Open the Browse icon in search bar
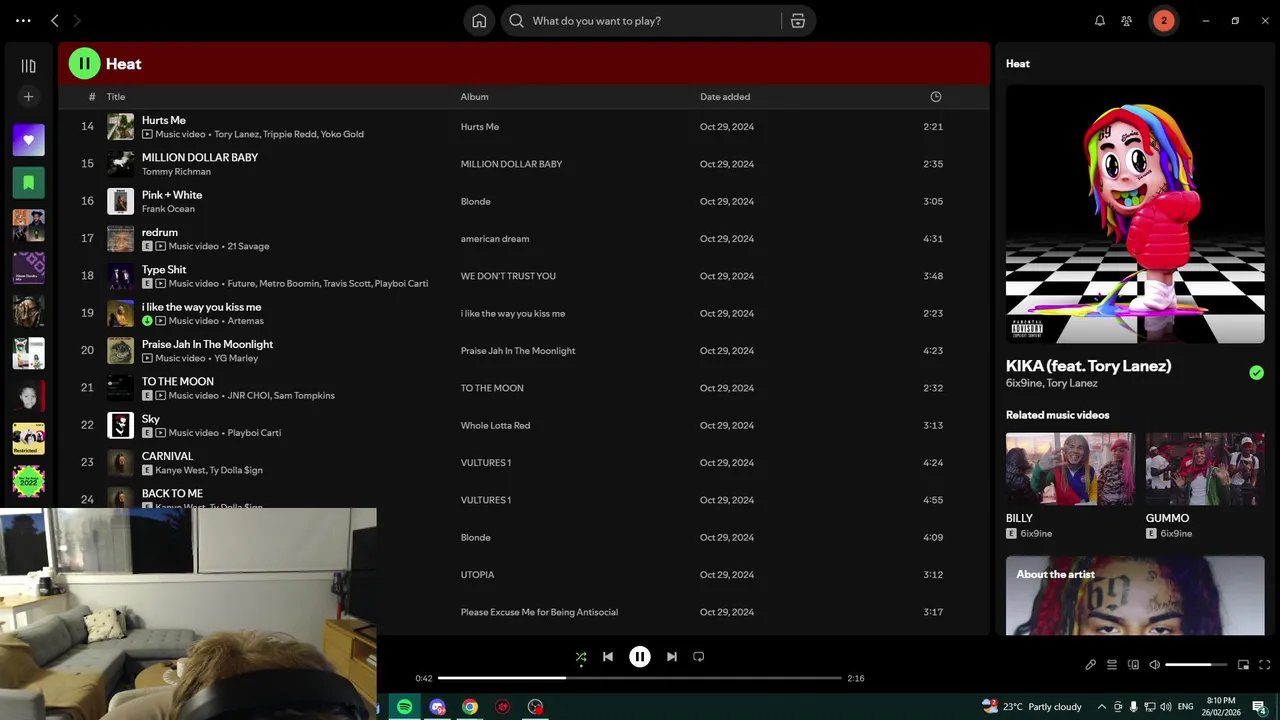1280x720 pixels. coord(798,21)
